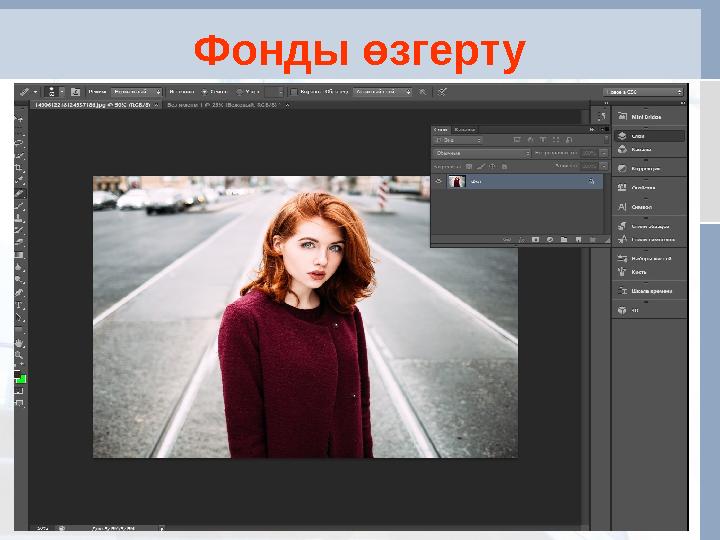Switch to the Слои tab in layers panel
This screenshot has width=720, height=540.
(441, 130)
